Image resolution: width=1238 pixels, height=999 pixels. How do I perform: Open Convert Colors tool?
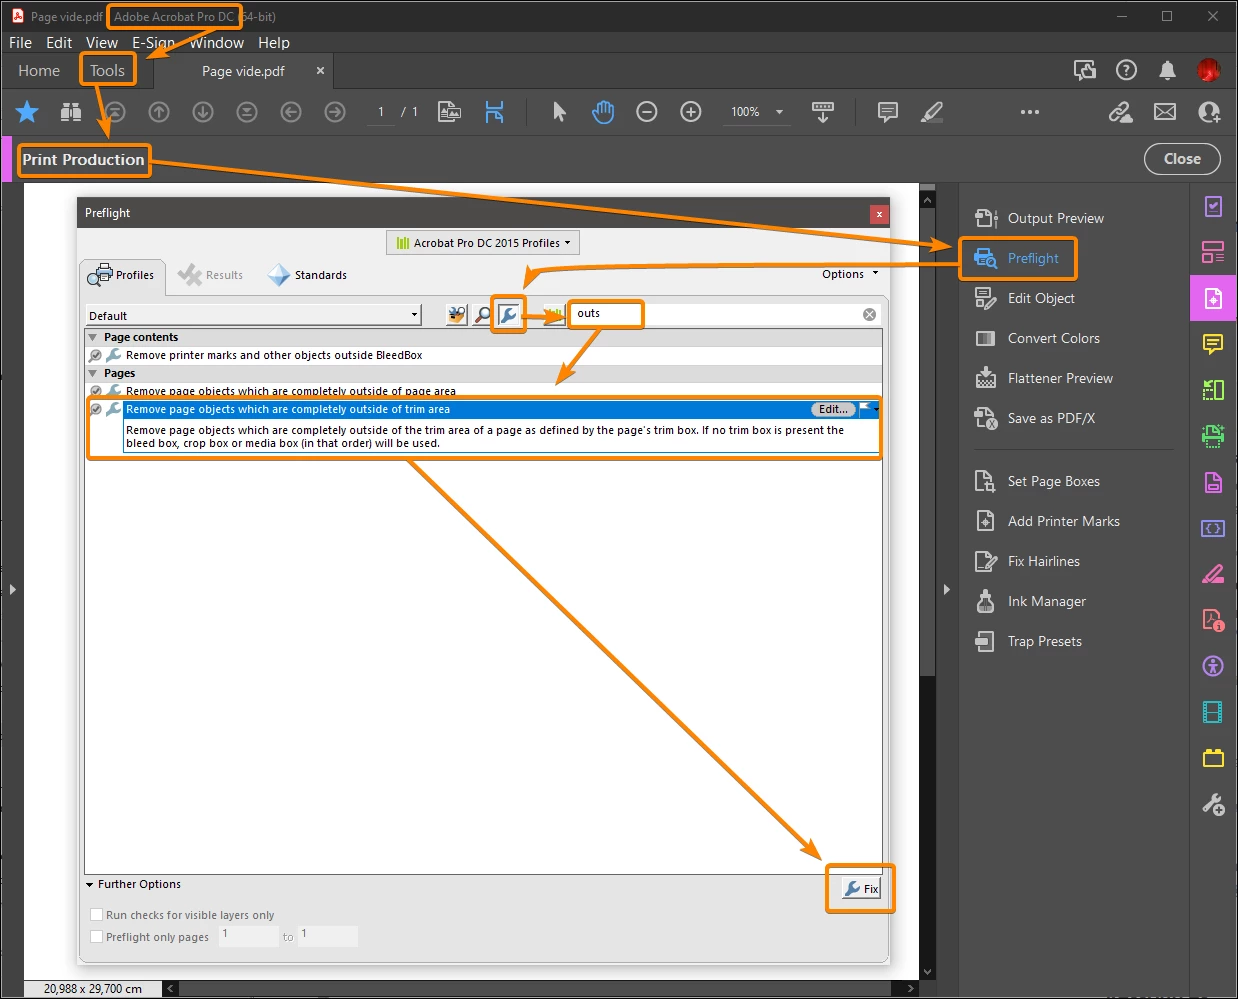[x=1038, y=338]
